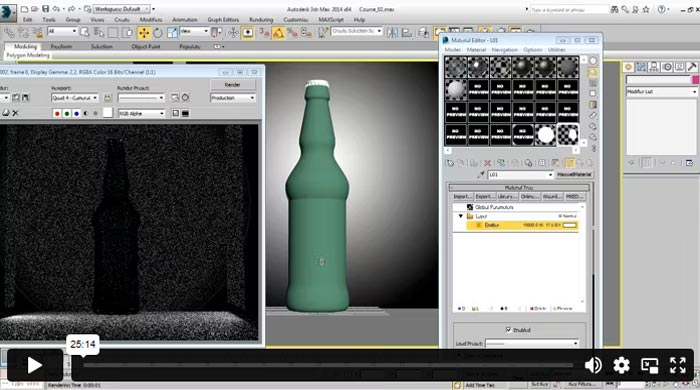This screenshot has width=700, height=390.
Task: Pick material from object eyedropper icon
Action: [x=481, y=174]
